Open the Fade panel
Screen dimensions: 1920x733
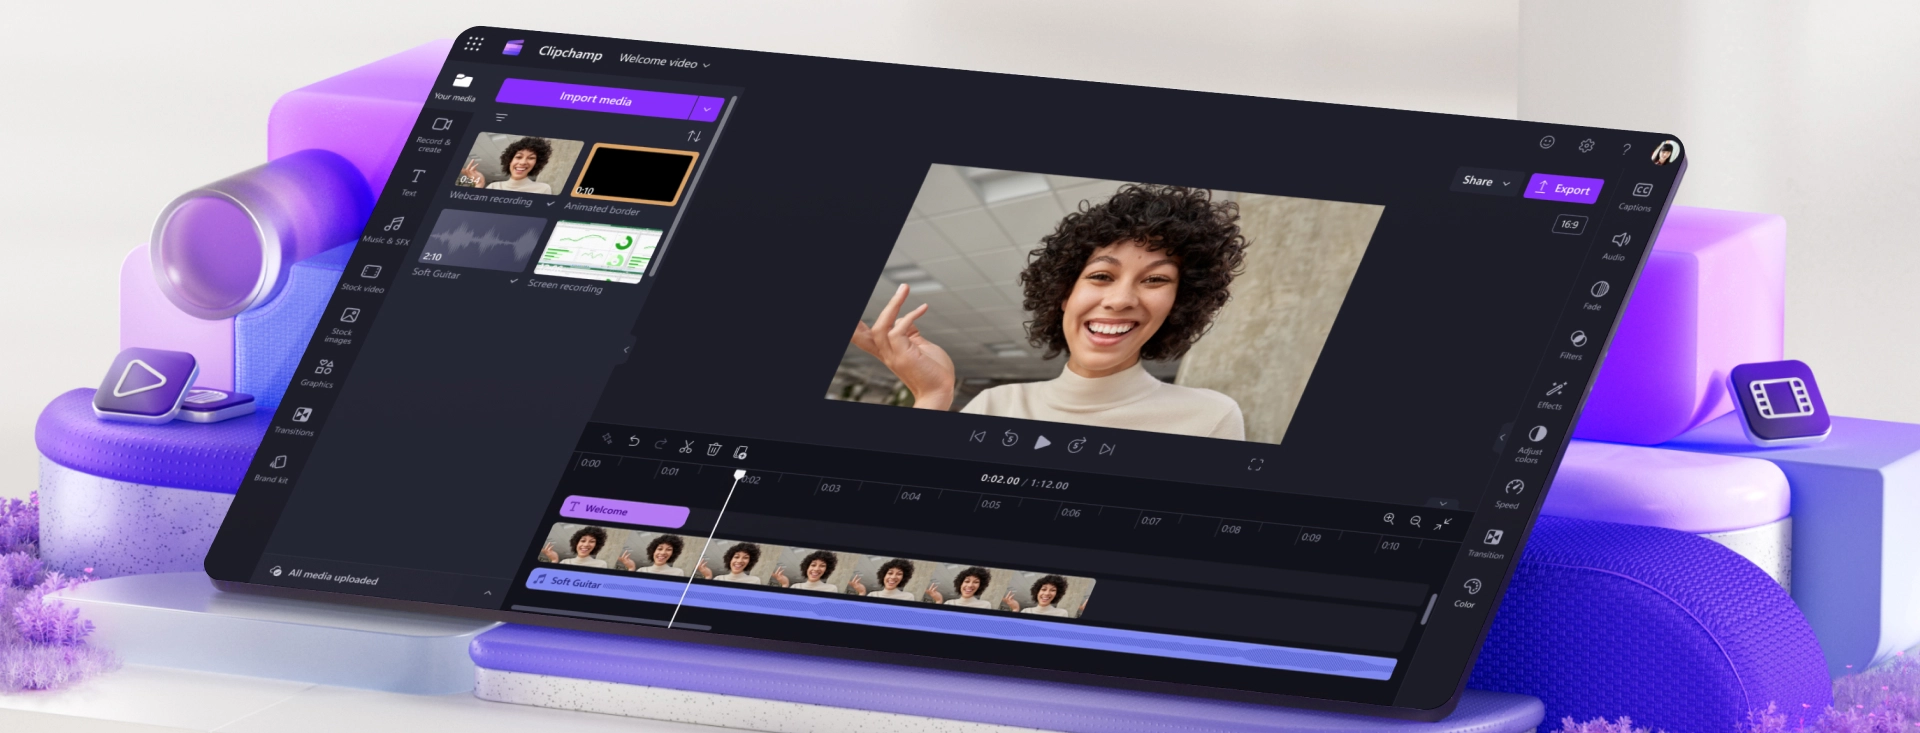pos(1597,295)
